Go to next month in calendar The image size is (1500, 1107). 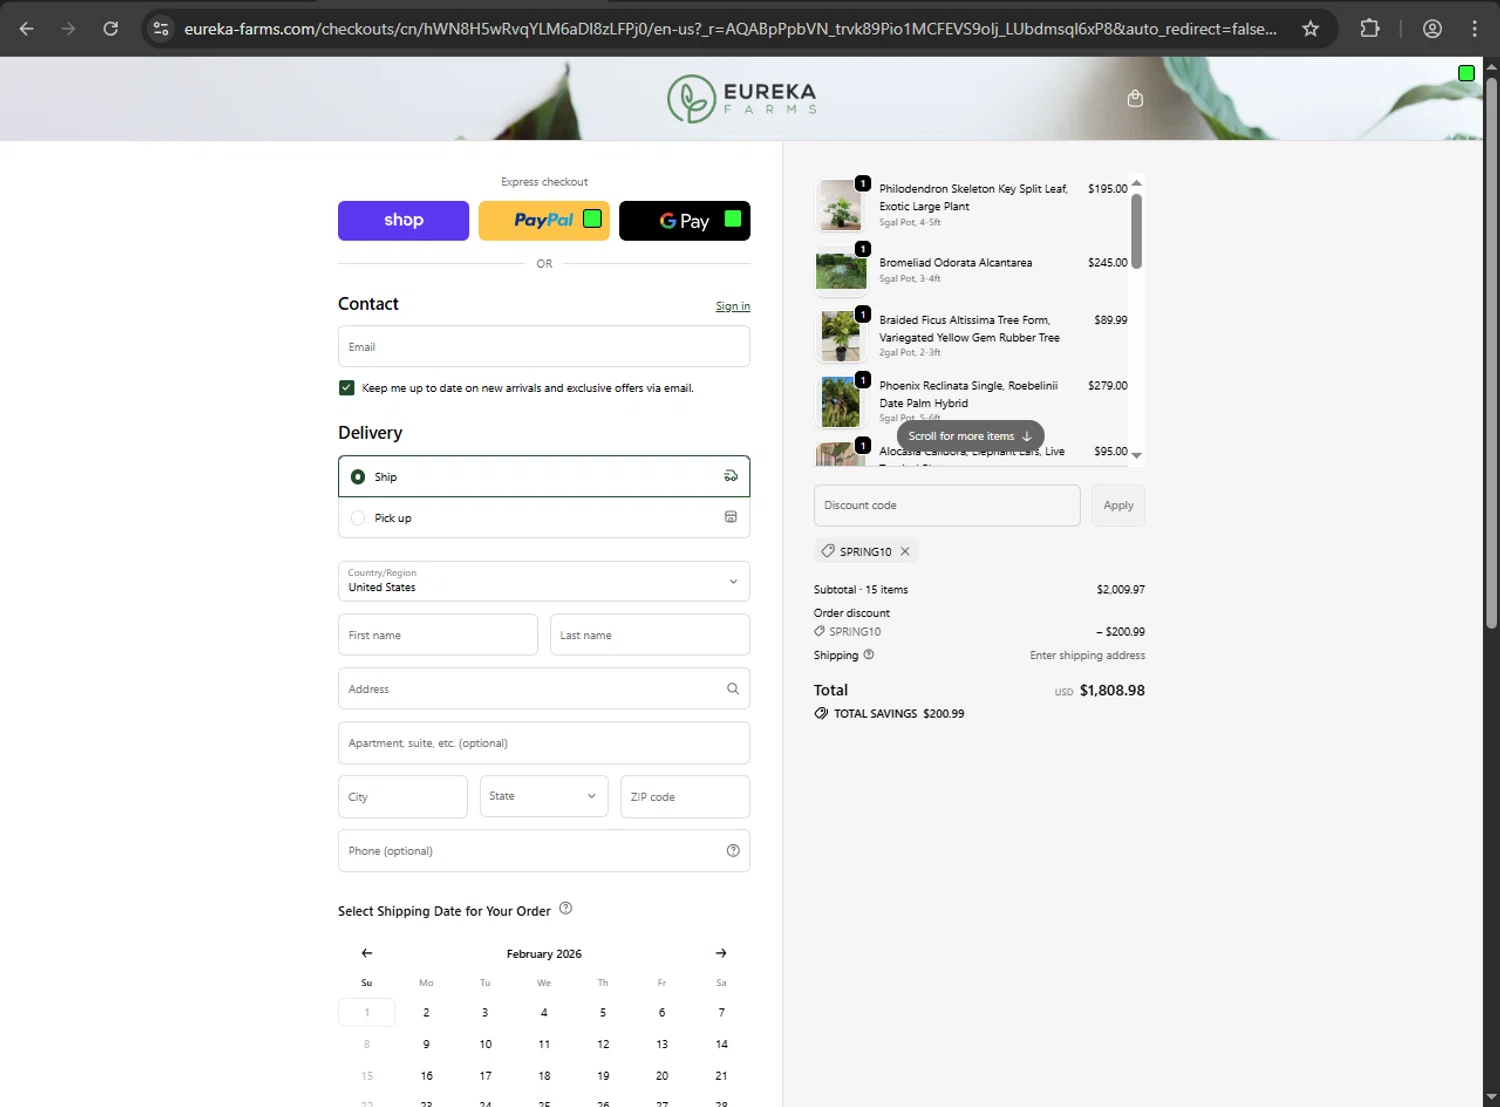click(x=721, y=953)
